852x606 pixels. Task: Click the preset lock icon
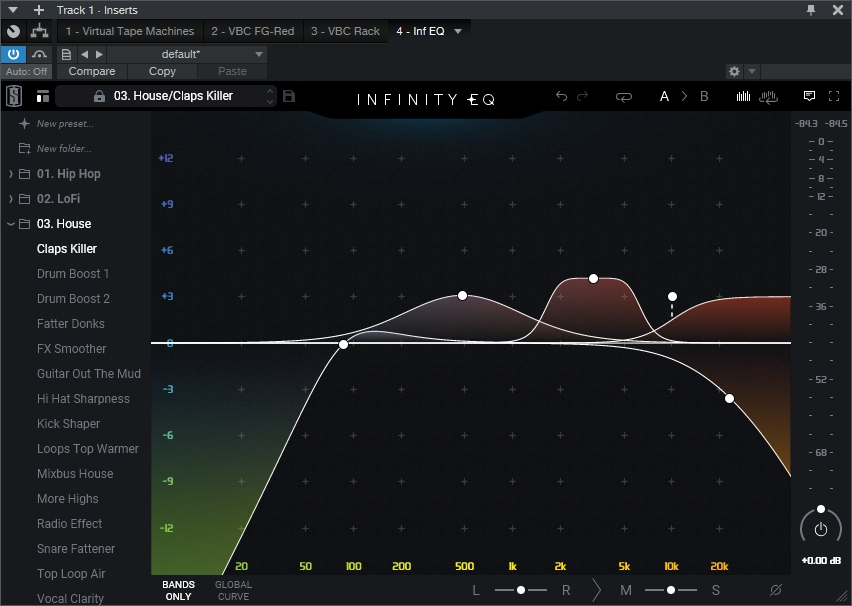pyautogui.click(x=99, y=96)
